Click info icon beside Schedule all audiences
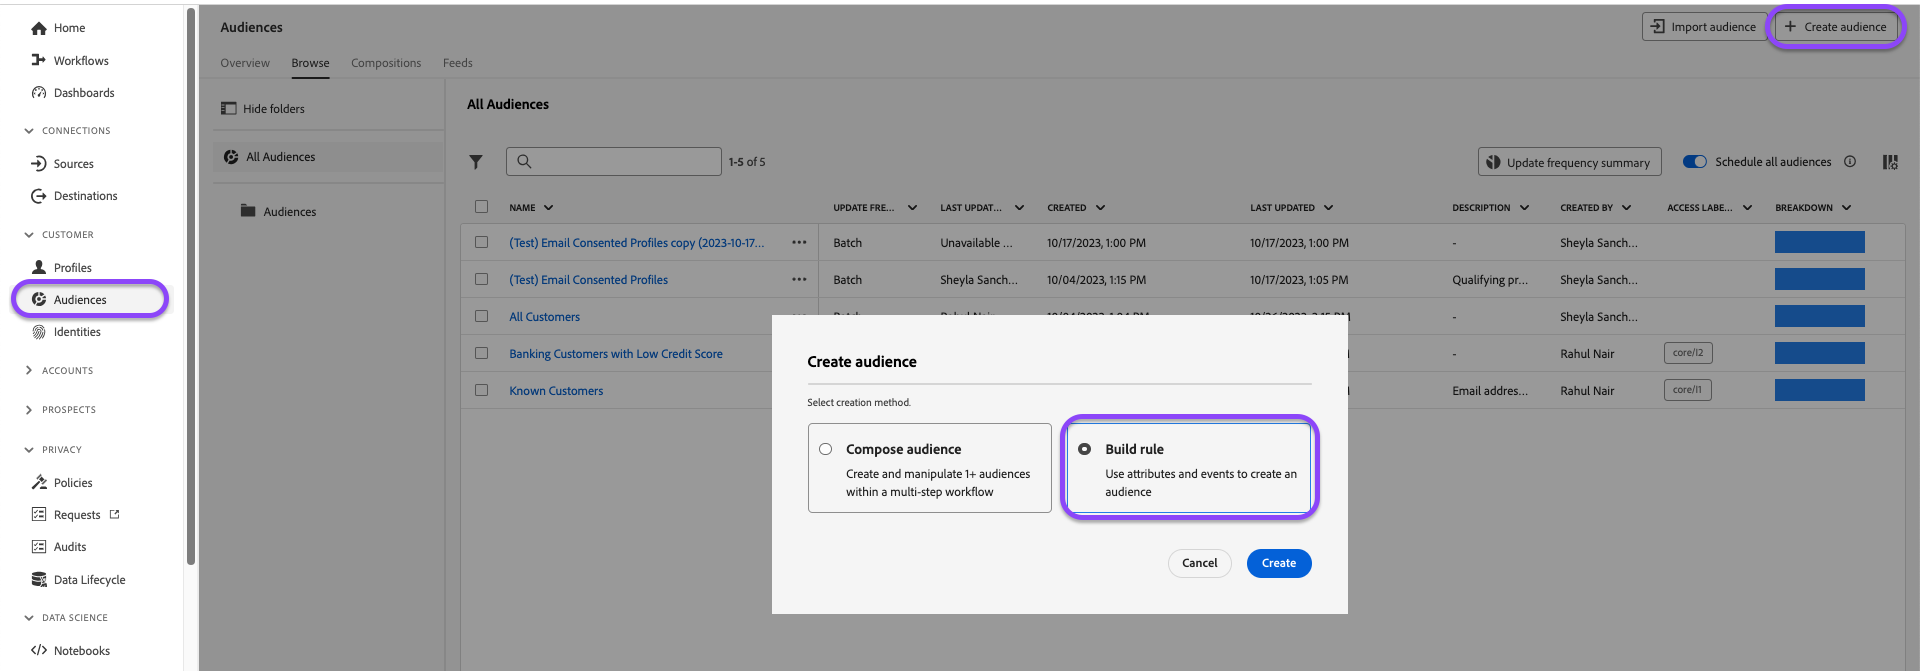 (x=1850, y=161)
